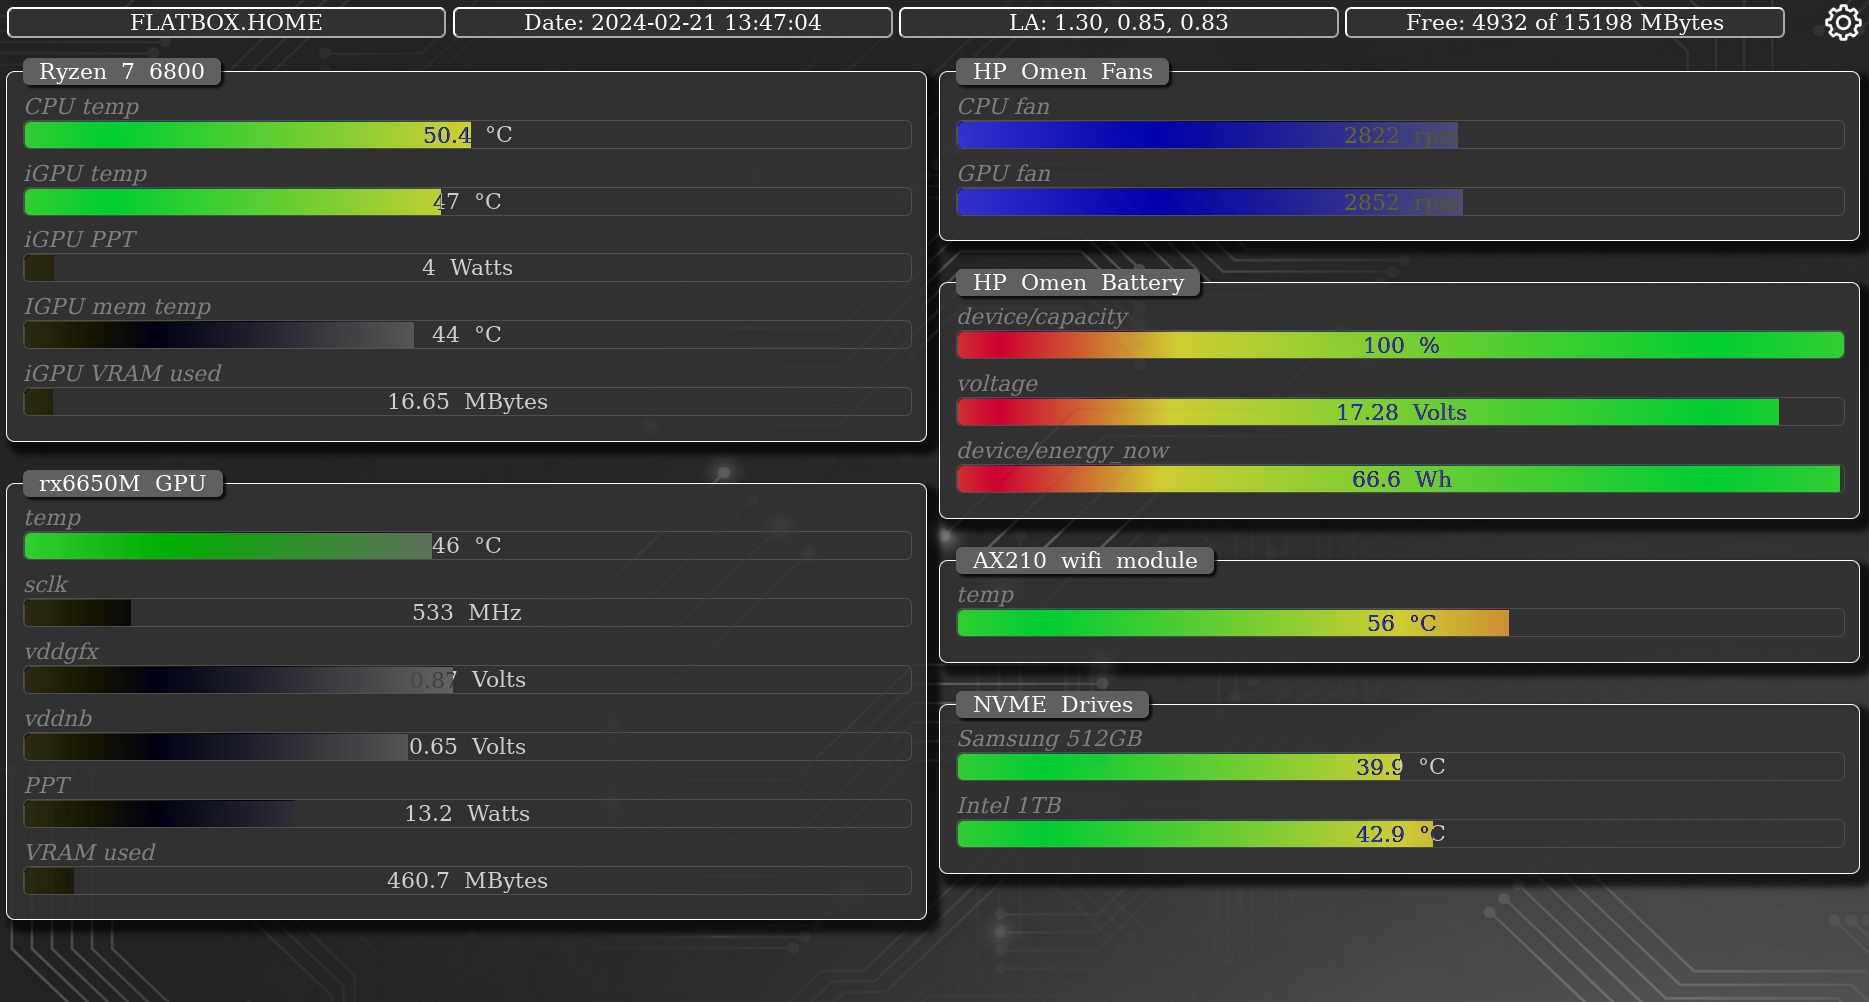Image resolution: width=1869 pixels, height=1002 pixels.
Task: Click the Free memory status display
Action: 1564,22
